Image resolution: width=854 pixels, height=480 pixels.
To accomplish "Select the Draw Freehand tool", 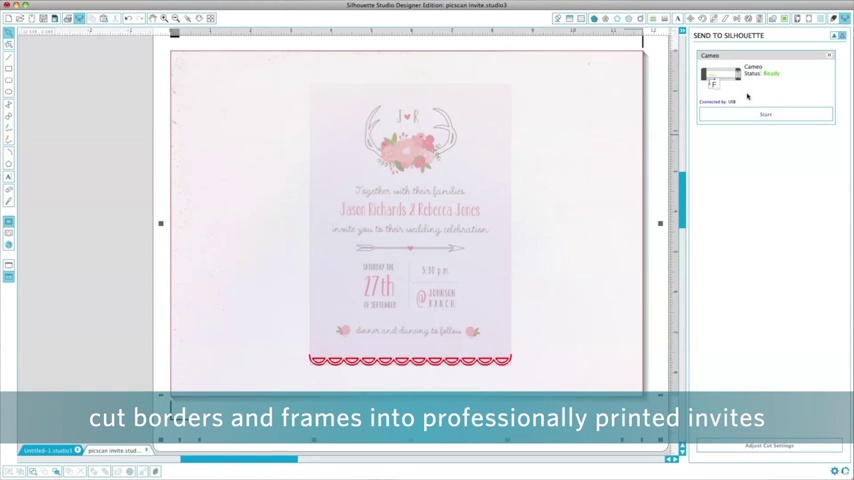I will pos(9,128).
